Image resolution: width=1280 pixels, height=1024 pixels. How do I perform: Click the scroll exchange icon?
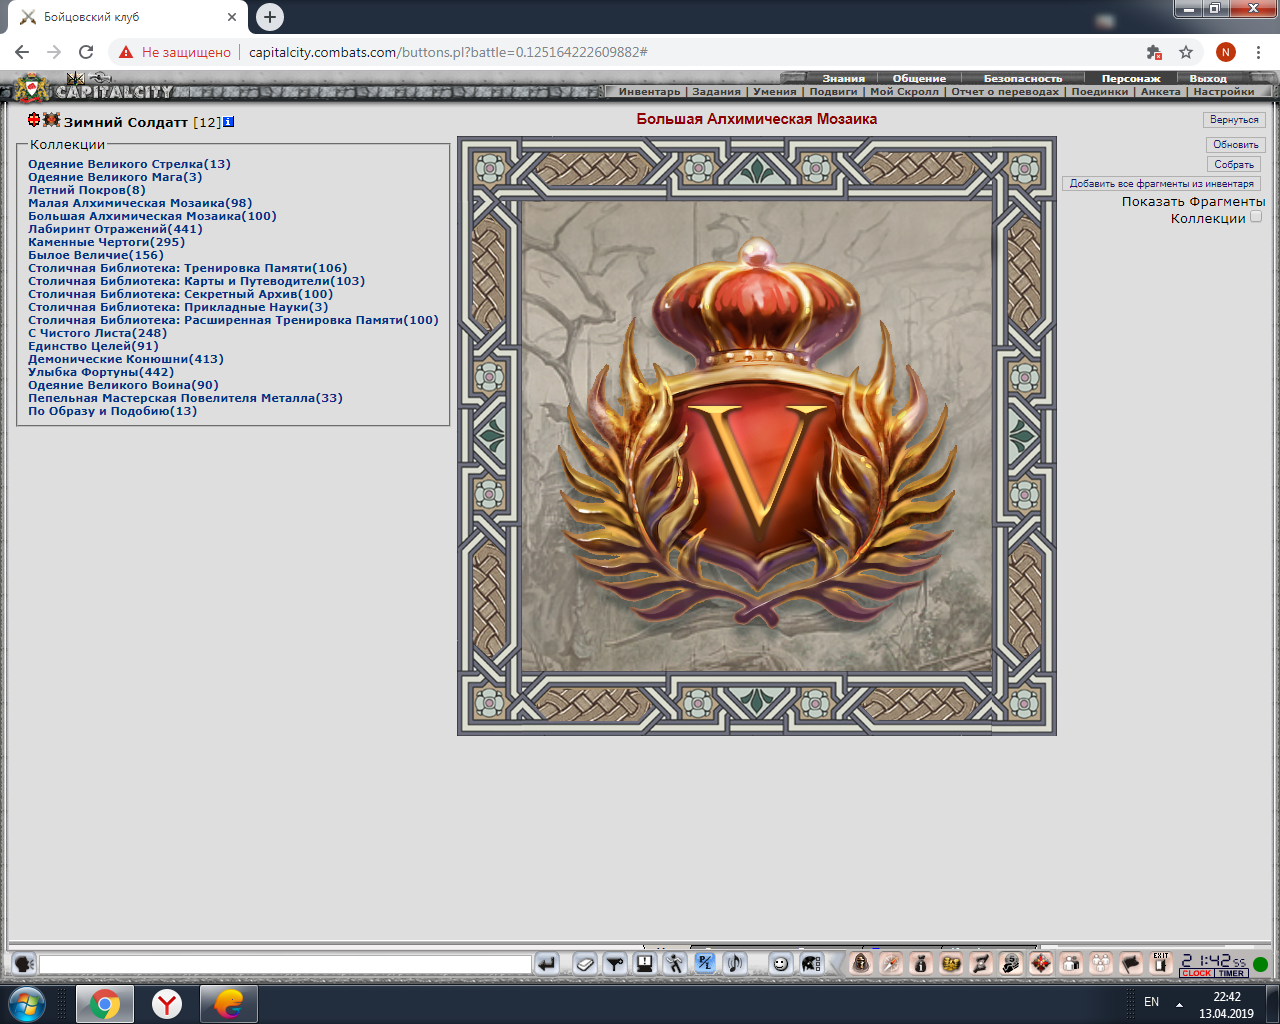pyautogui.click(x=981, y=964)
